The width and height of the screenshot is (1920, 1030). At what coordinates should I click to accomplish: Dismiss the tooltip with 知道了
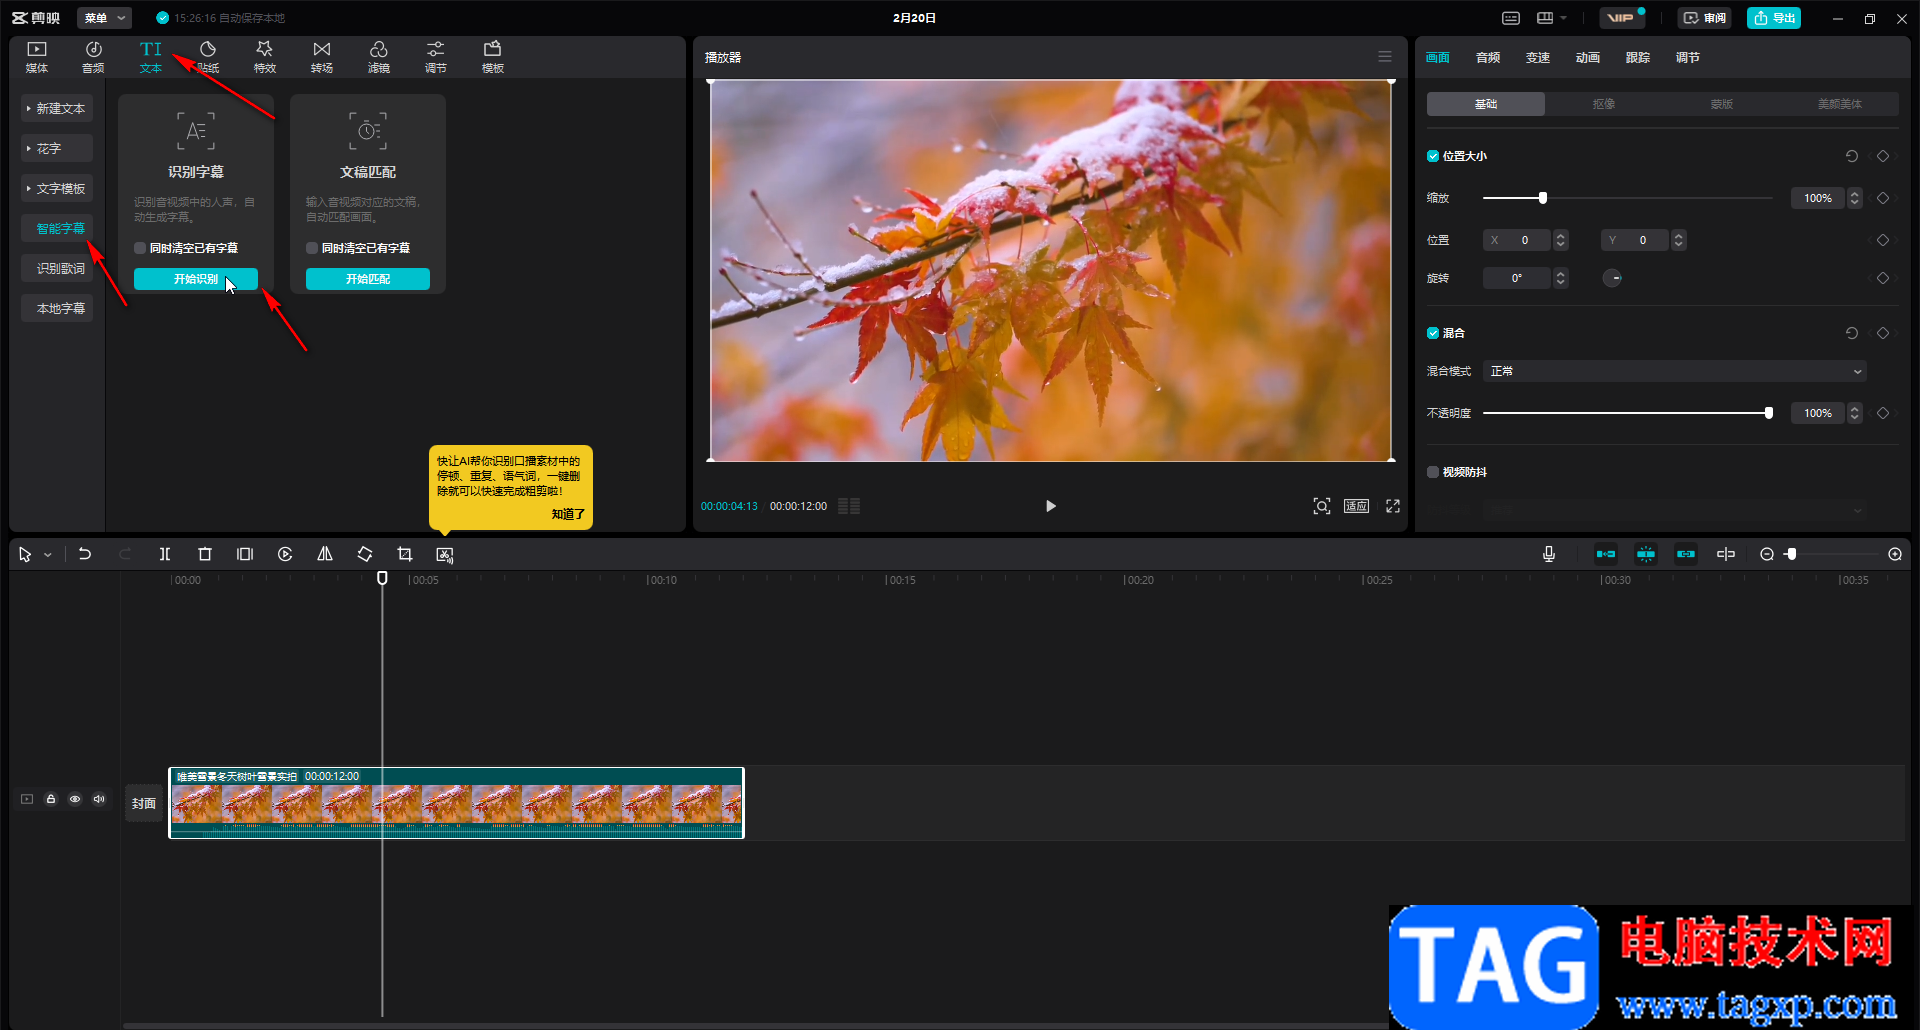[567, 514]
